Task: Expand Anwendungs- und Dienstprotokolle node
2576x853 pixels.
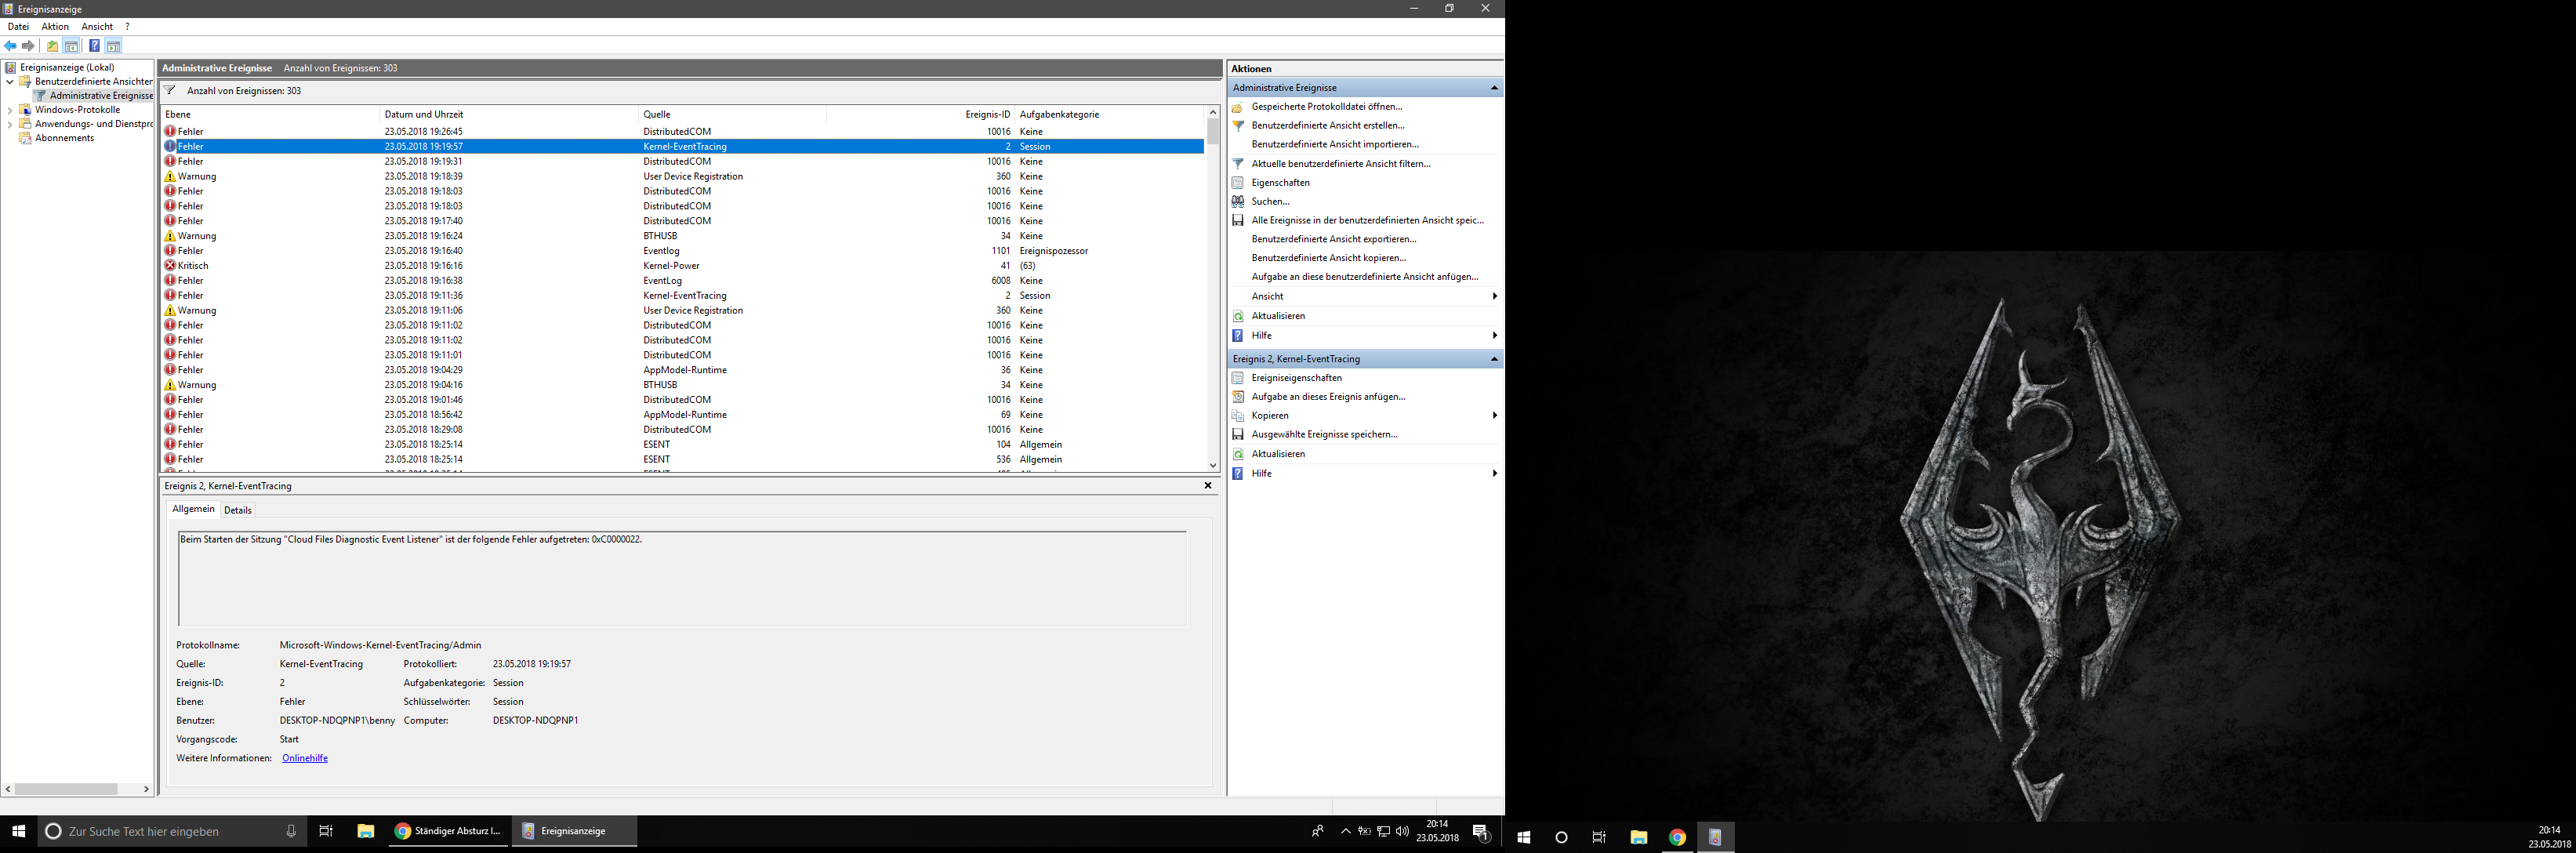Action: 9,123
